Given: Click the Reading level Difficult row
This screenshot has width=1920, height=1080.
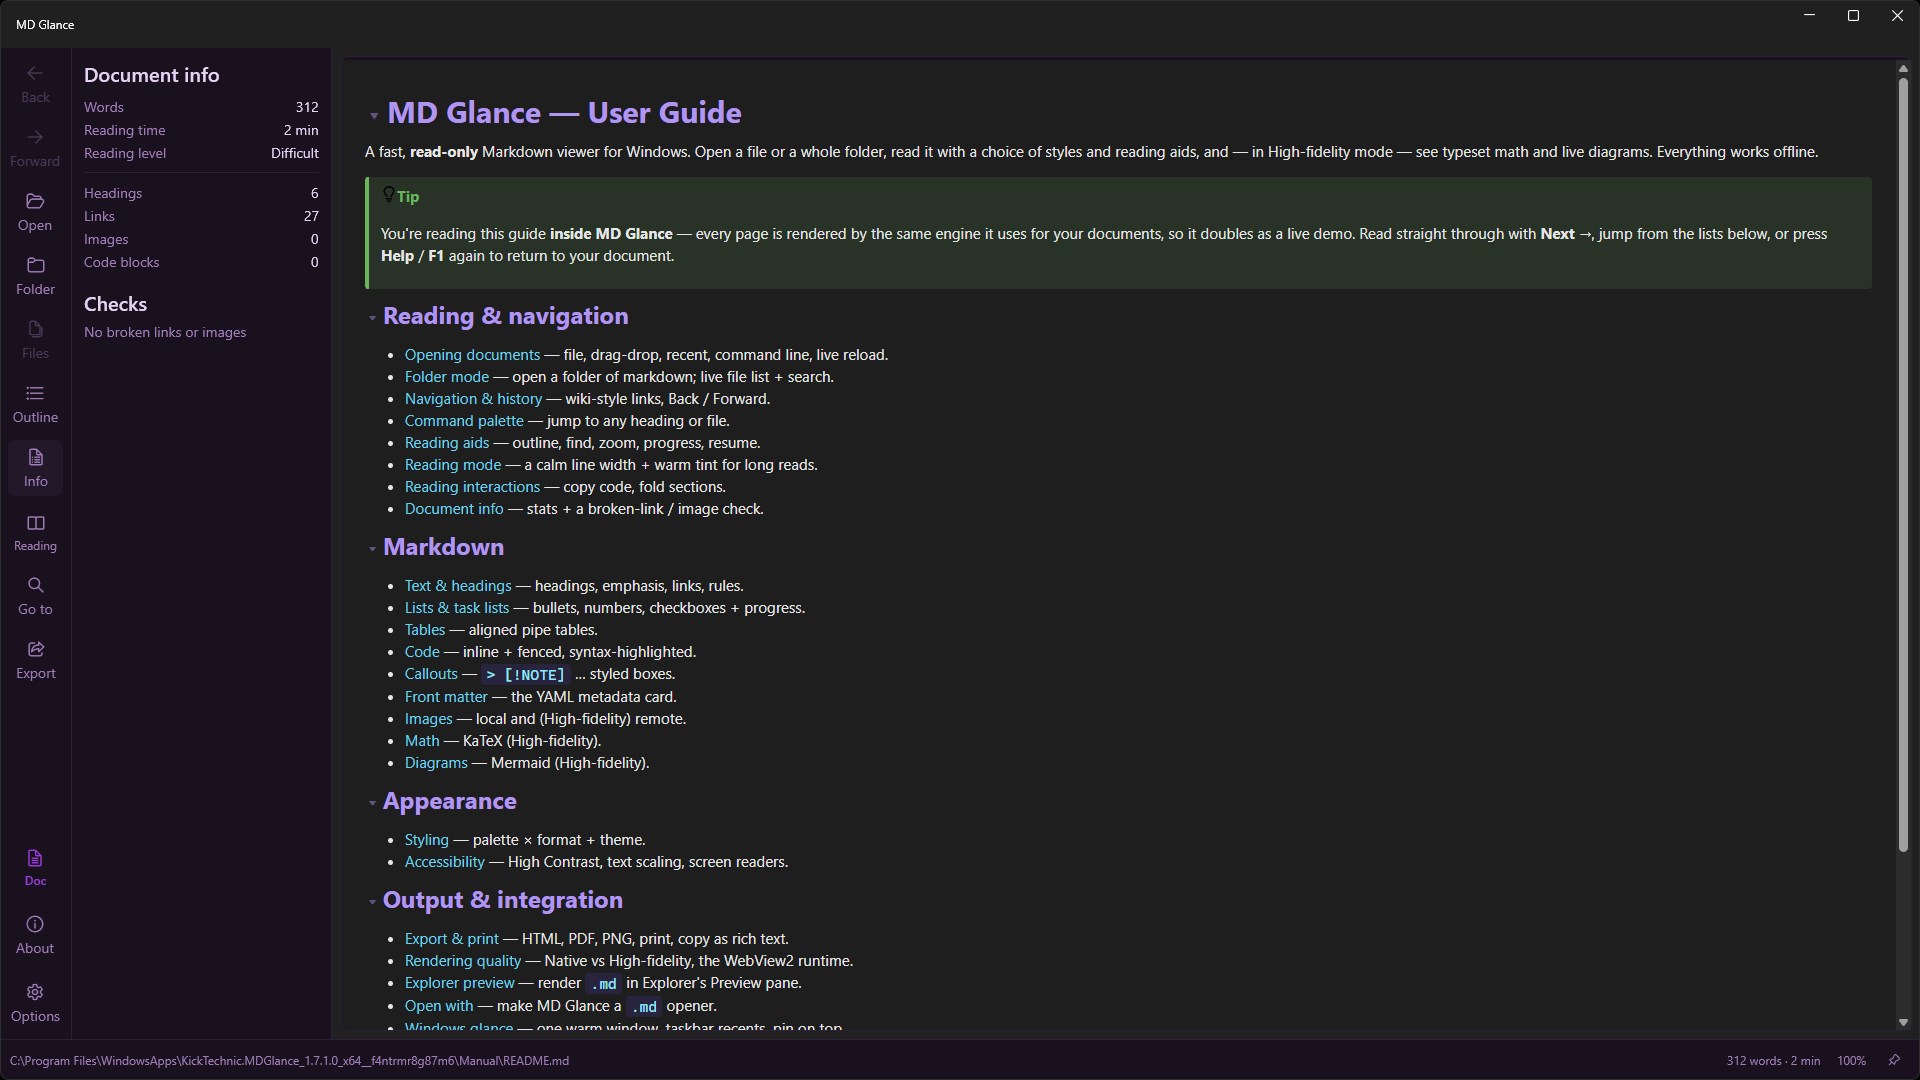Looking at the screenshot, I should point(201,153).
